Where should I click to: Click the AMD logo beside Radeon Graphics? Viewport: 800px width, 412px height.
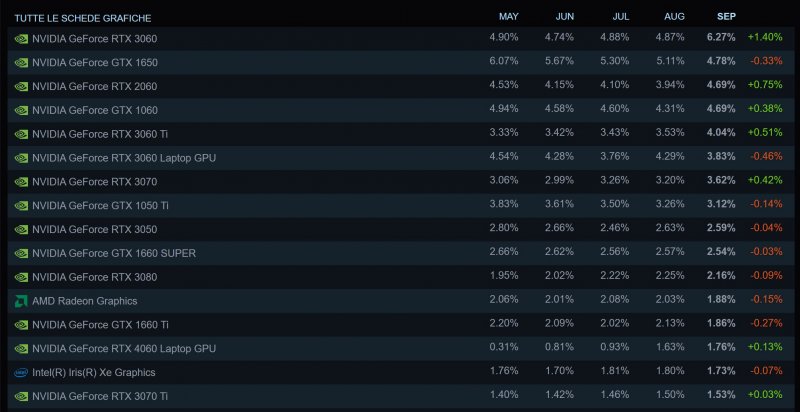pyautogui.click(x=21, y=300)
